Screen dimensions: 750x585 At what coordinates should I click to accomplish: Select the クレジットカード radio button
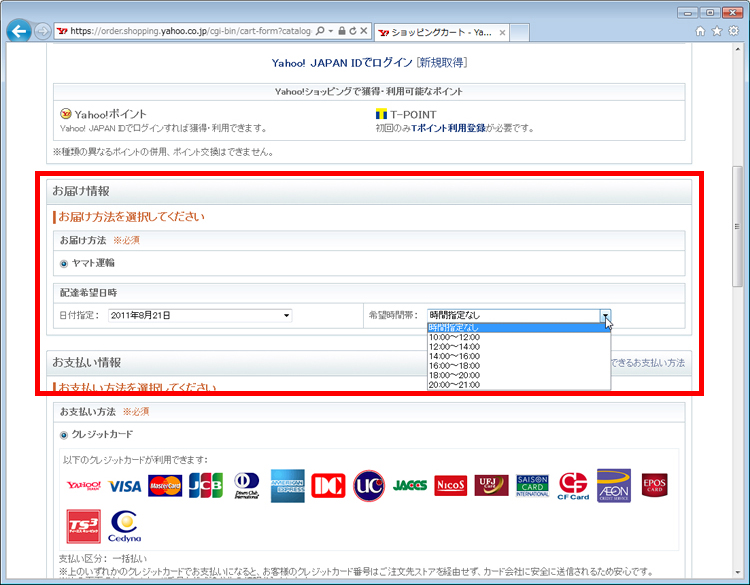(64, 435)
